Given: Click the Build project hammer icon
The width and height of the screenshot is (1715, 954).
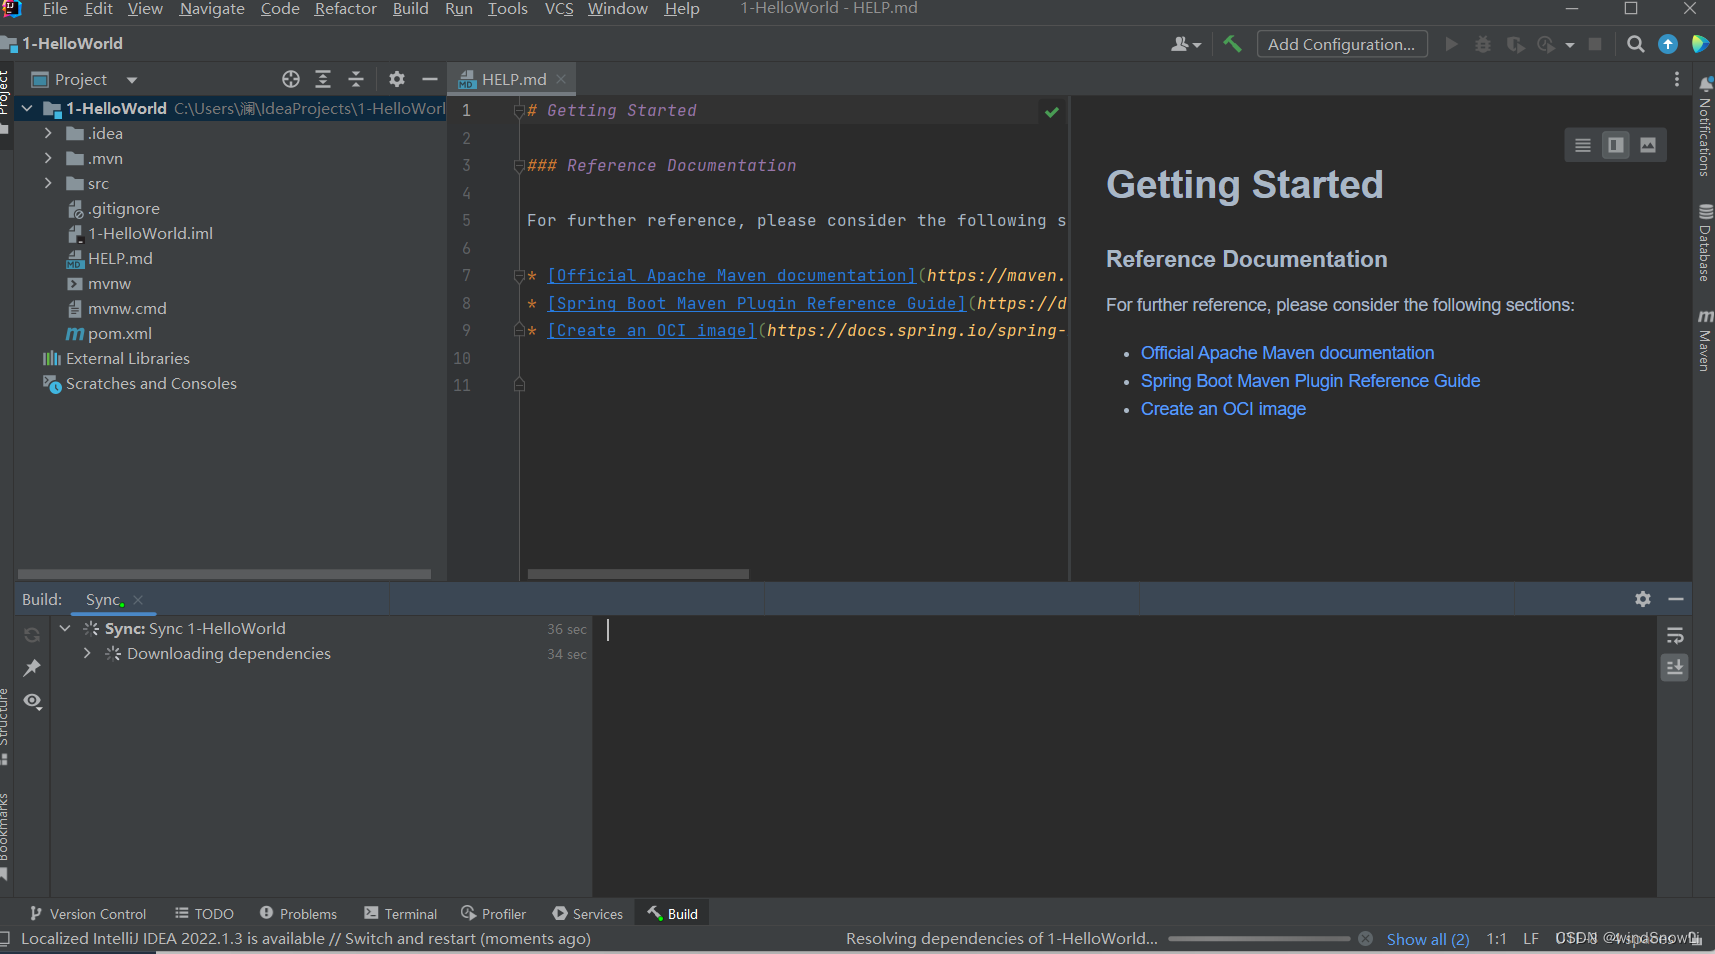Looking at the screenshot, I should click(x=1232, y=44).
